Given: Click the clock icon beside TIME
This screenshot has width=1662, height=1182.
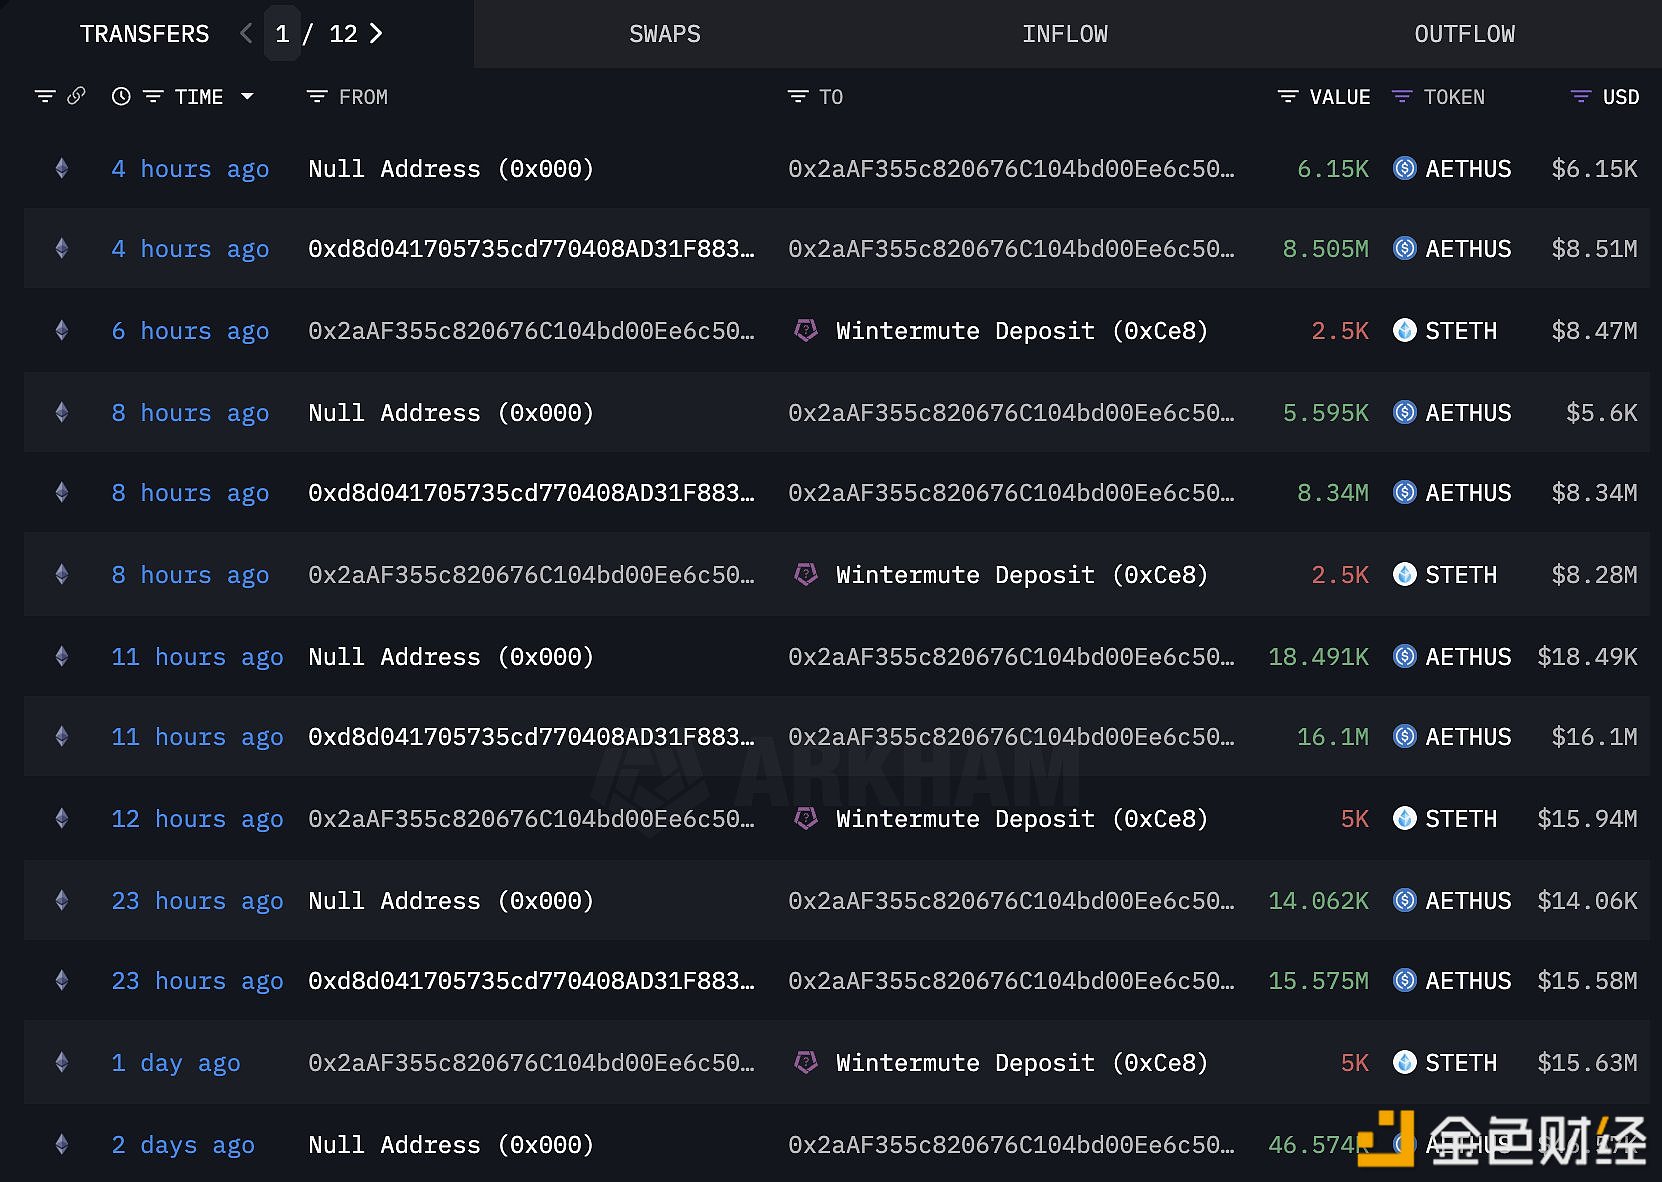Looking at the screenshot, I should [x=121, y=97].
